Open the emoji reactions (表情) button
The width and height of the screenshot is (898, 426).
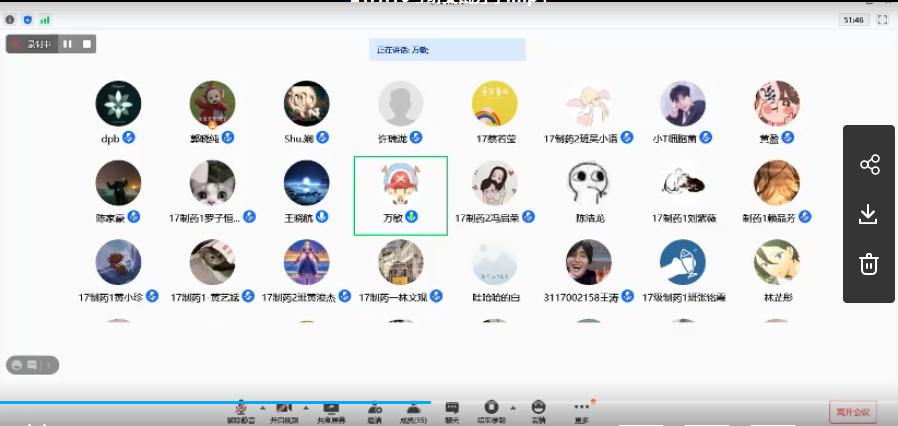click(x=538, y=411)
